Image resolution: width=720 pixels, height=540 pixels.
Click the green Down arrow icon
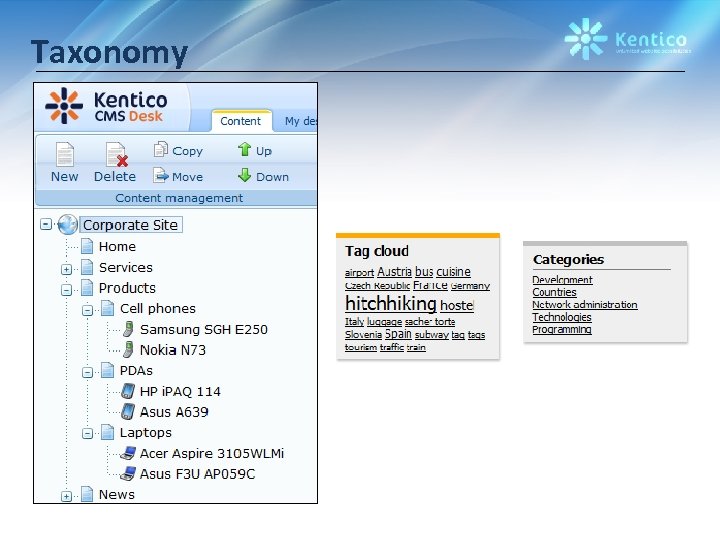[244, 175]
